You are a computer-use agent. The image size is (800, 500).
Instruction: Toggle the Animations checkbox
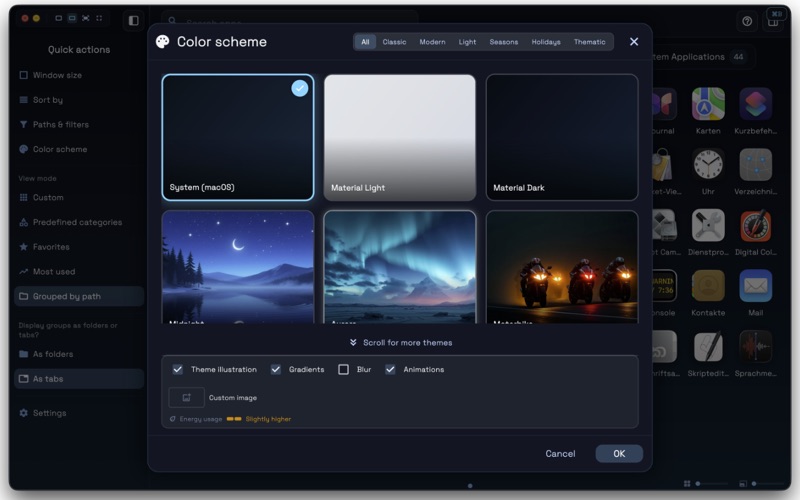point(390,369)
